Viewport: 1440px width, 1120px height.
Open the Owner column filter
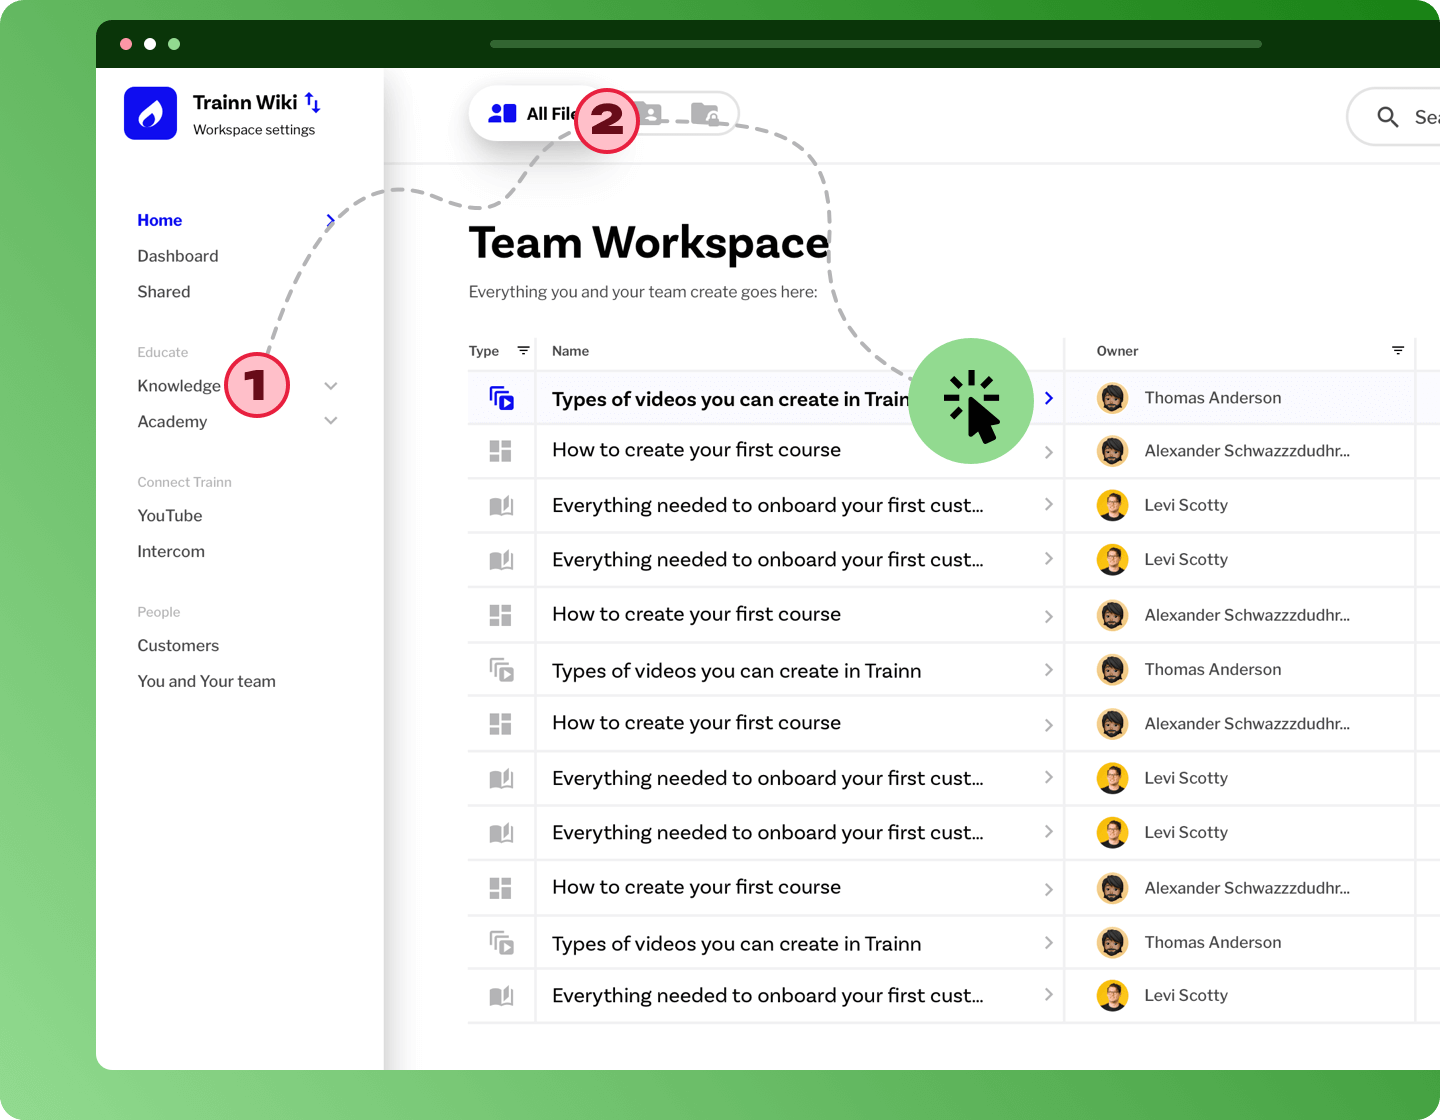(x=1397, y=350)
